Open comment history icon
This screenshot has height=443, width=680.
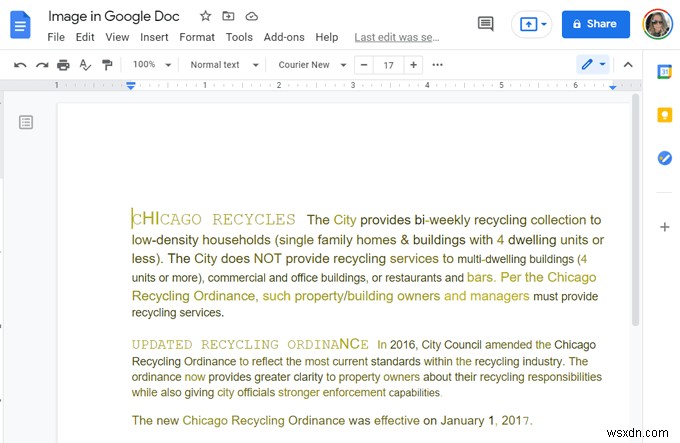point(486,24)
